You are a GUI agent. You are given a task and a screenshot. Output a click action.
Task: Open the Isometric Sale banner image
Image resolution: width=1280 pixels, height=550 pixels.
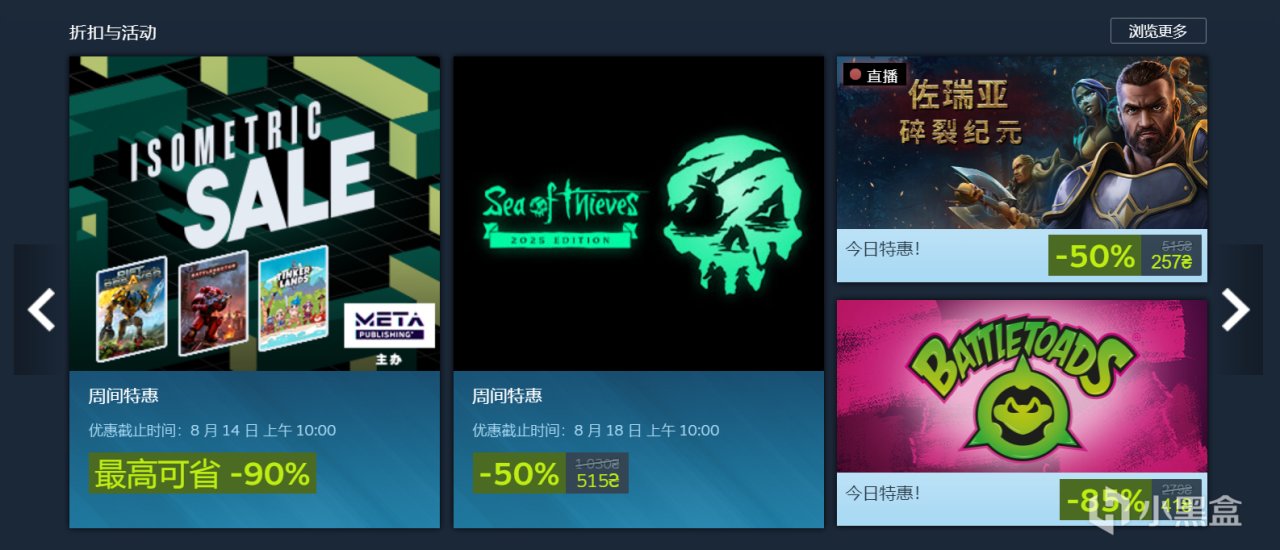pos(254,214)
